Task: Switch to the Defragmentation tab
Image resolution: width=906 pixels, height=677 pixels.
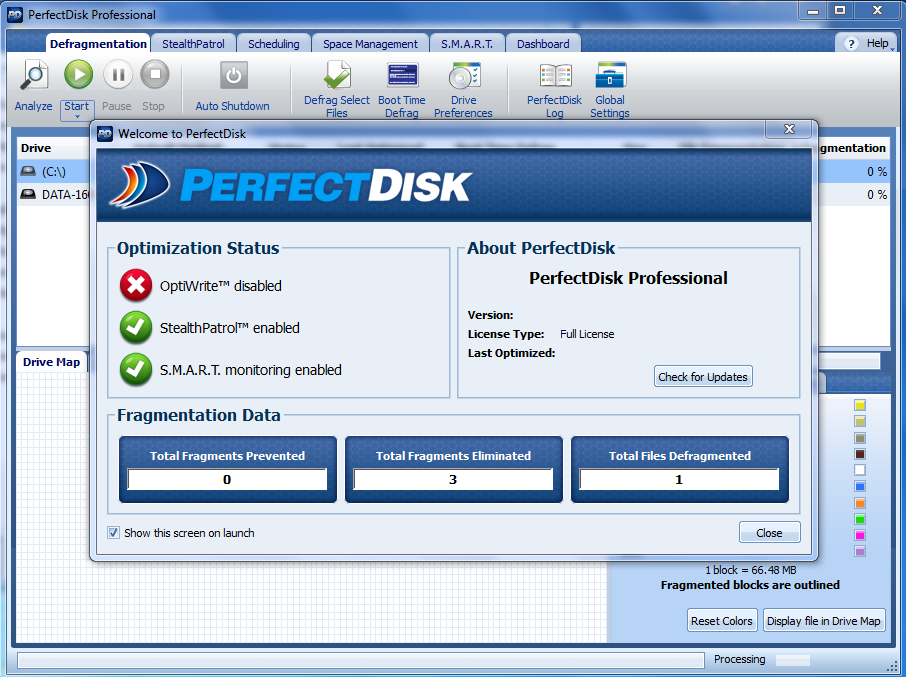Action: (x=98, y=44)
